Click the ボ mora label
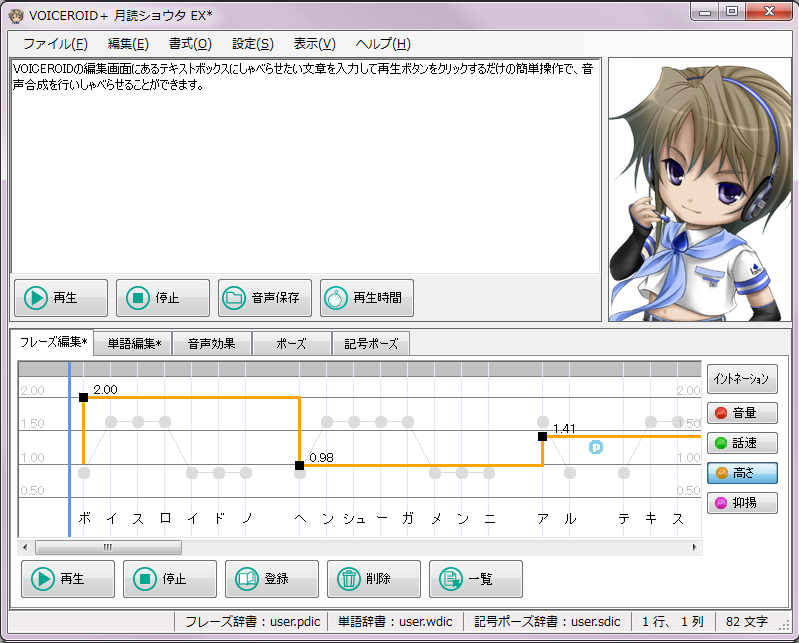Image resolution: width=799 pixels, height=643 pixels. coord(85,518)
